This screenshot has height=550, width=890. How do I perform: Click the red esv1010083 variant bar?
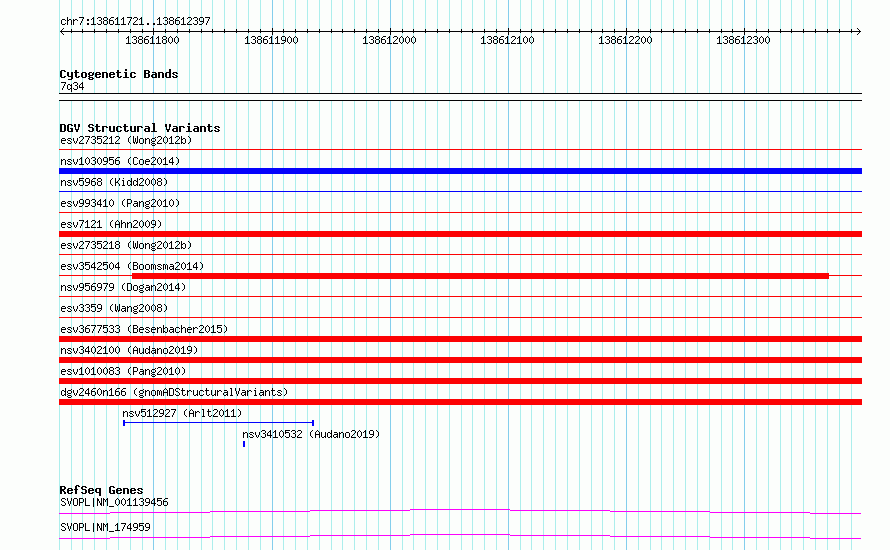pos(460,381)
